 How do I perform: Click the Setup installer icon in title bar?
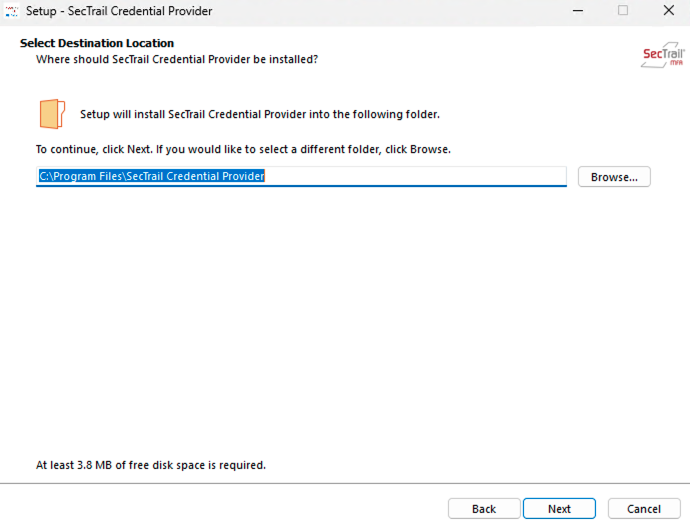coord(12,11)
